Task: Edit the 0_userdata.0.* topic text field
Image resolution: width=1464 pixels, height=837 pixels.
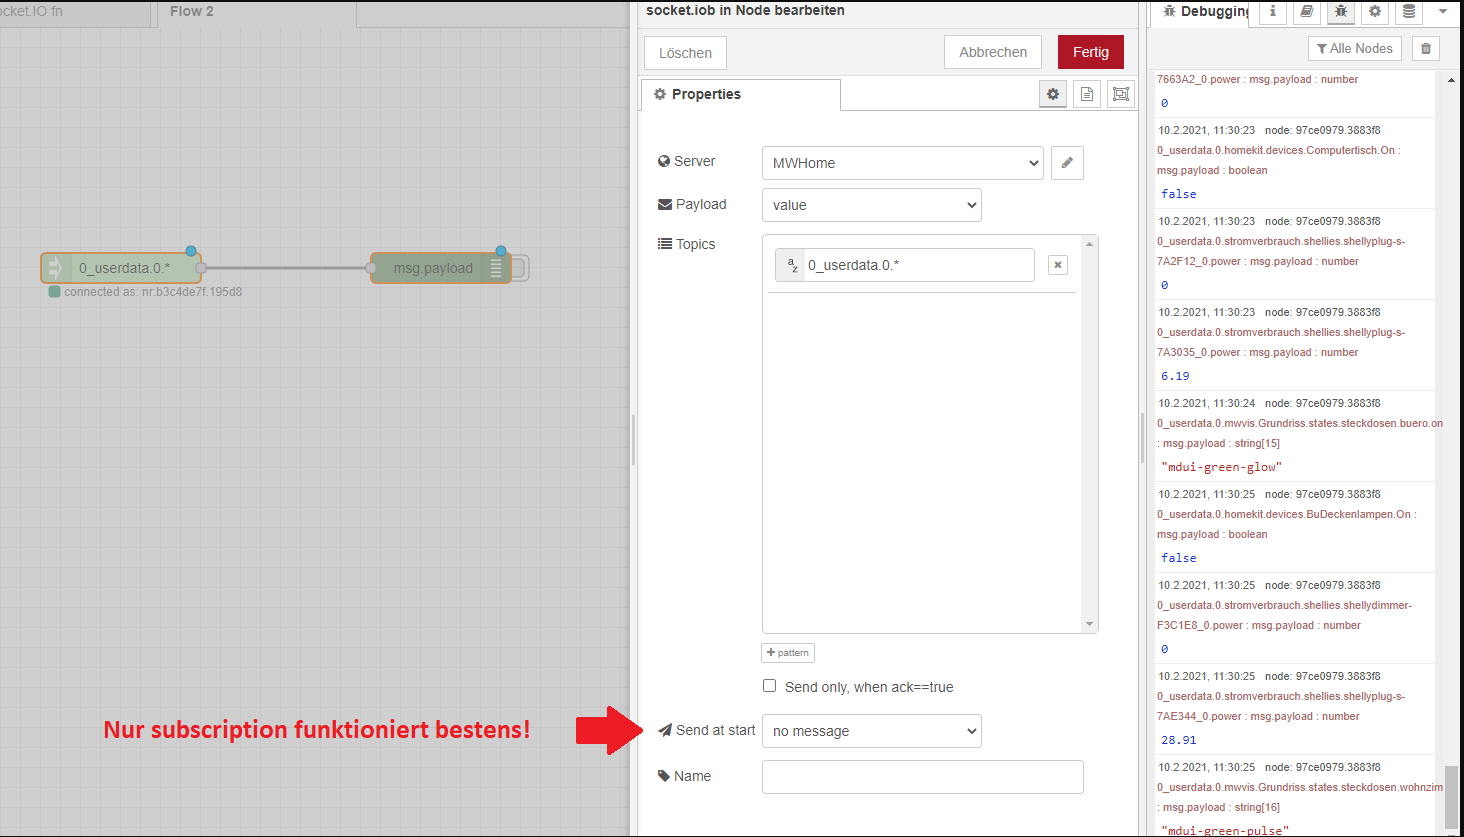Action: [x=919, y=265]
